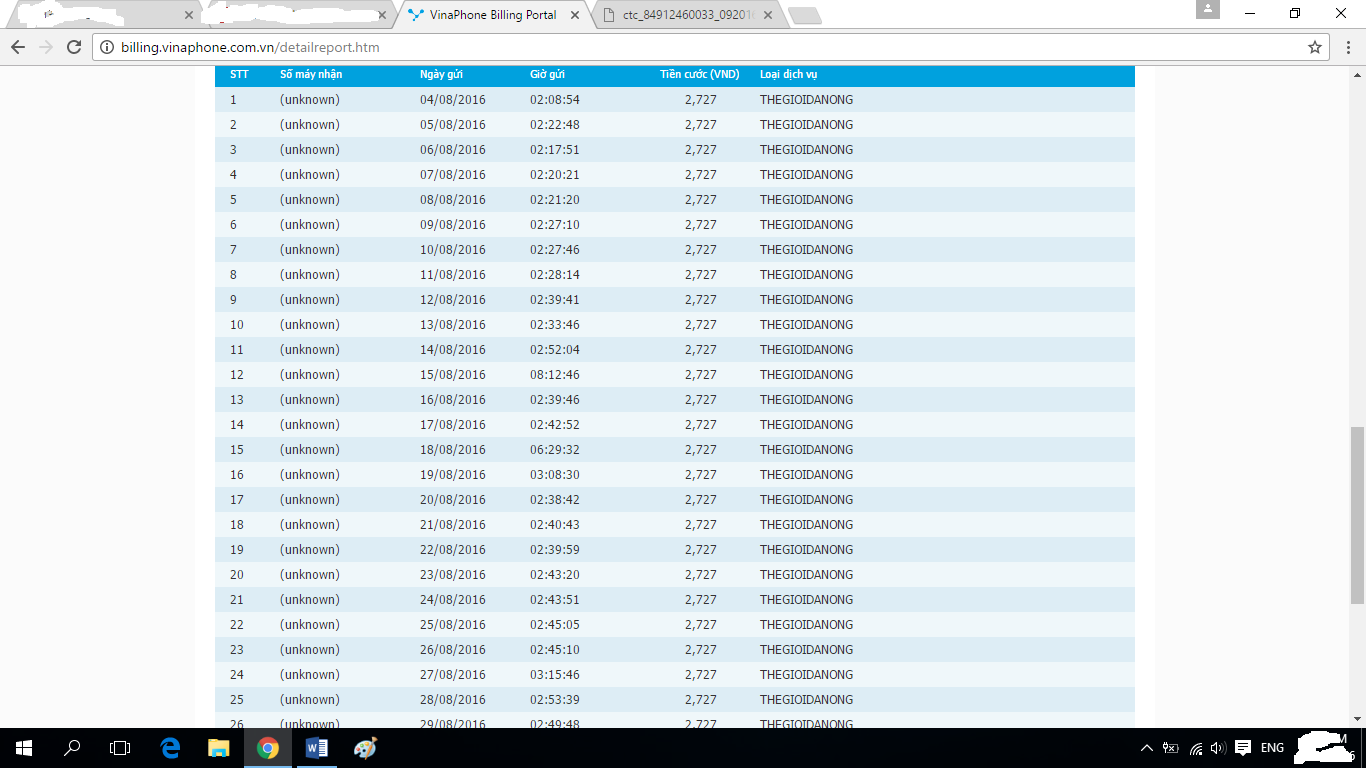Click the Loại dịch vụ column header

(x=789, y=74)
